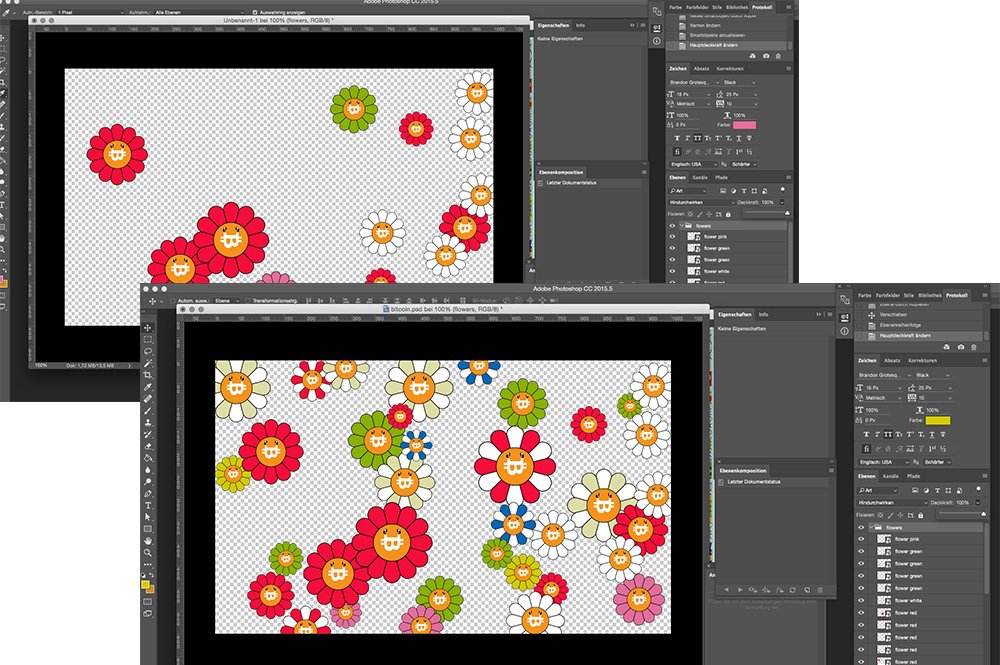Screen dimensions: 1000x665
Task: Toggle 'Transformationsstrg.' checkbox in front options bar
Action: [248, 301]
